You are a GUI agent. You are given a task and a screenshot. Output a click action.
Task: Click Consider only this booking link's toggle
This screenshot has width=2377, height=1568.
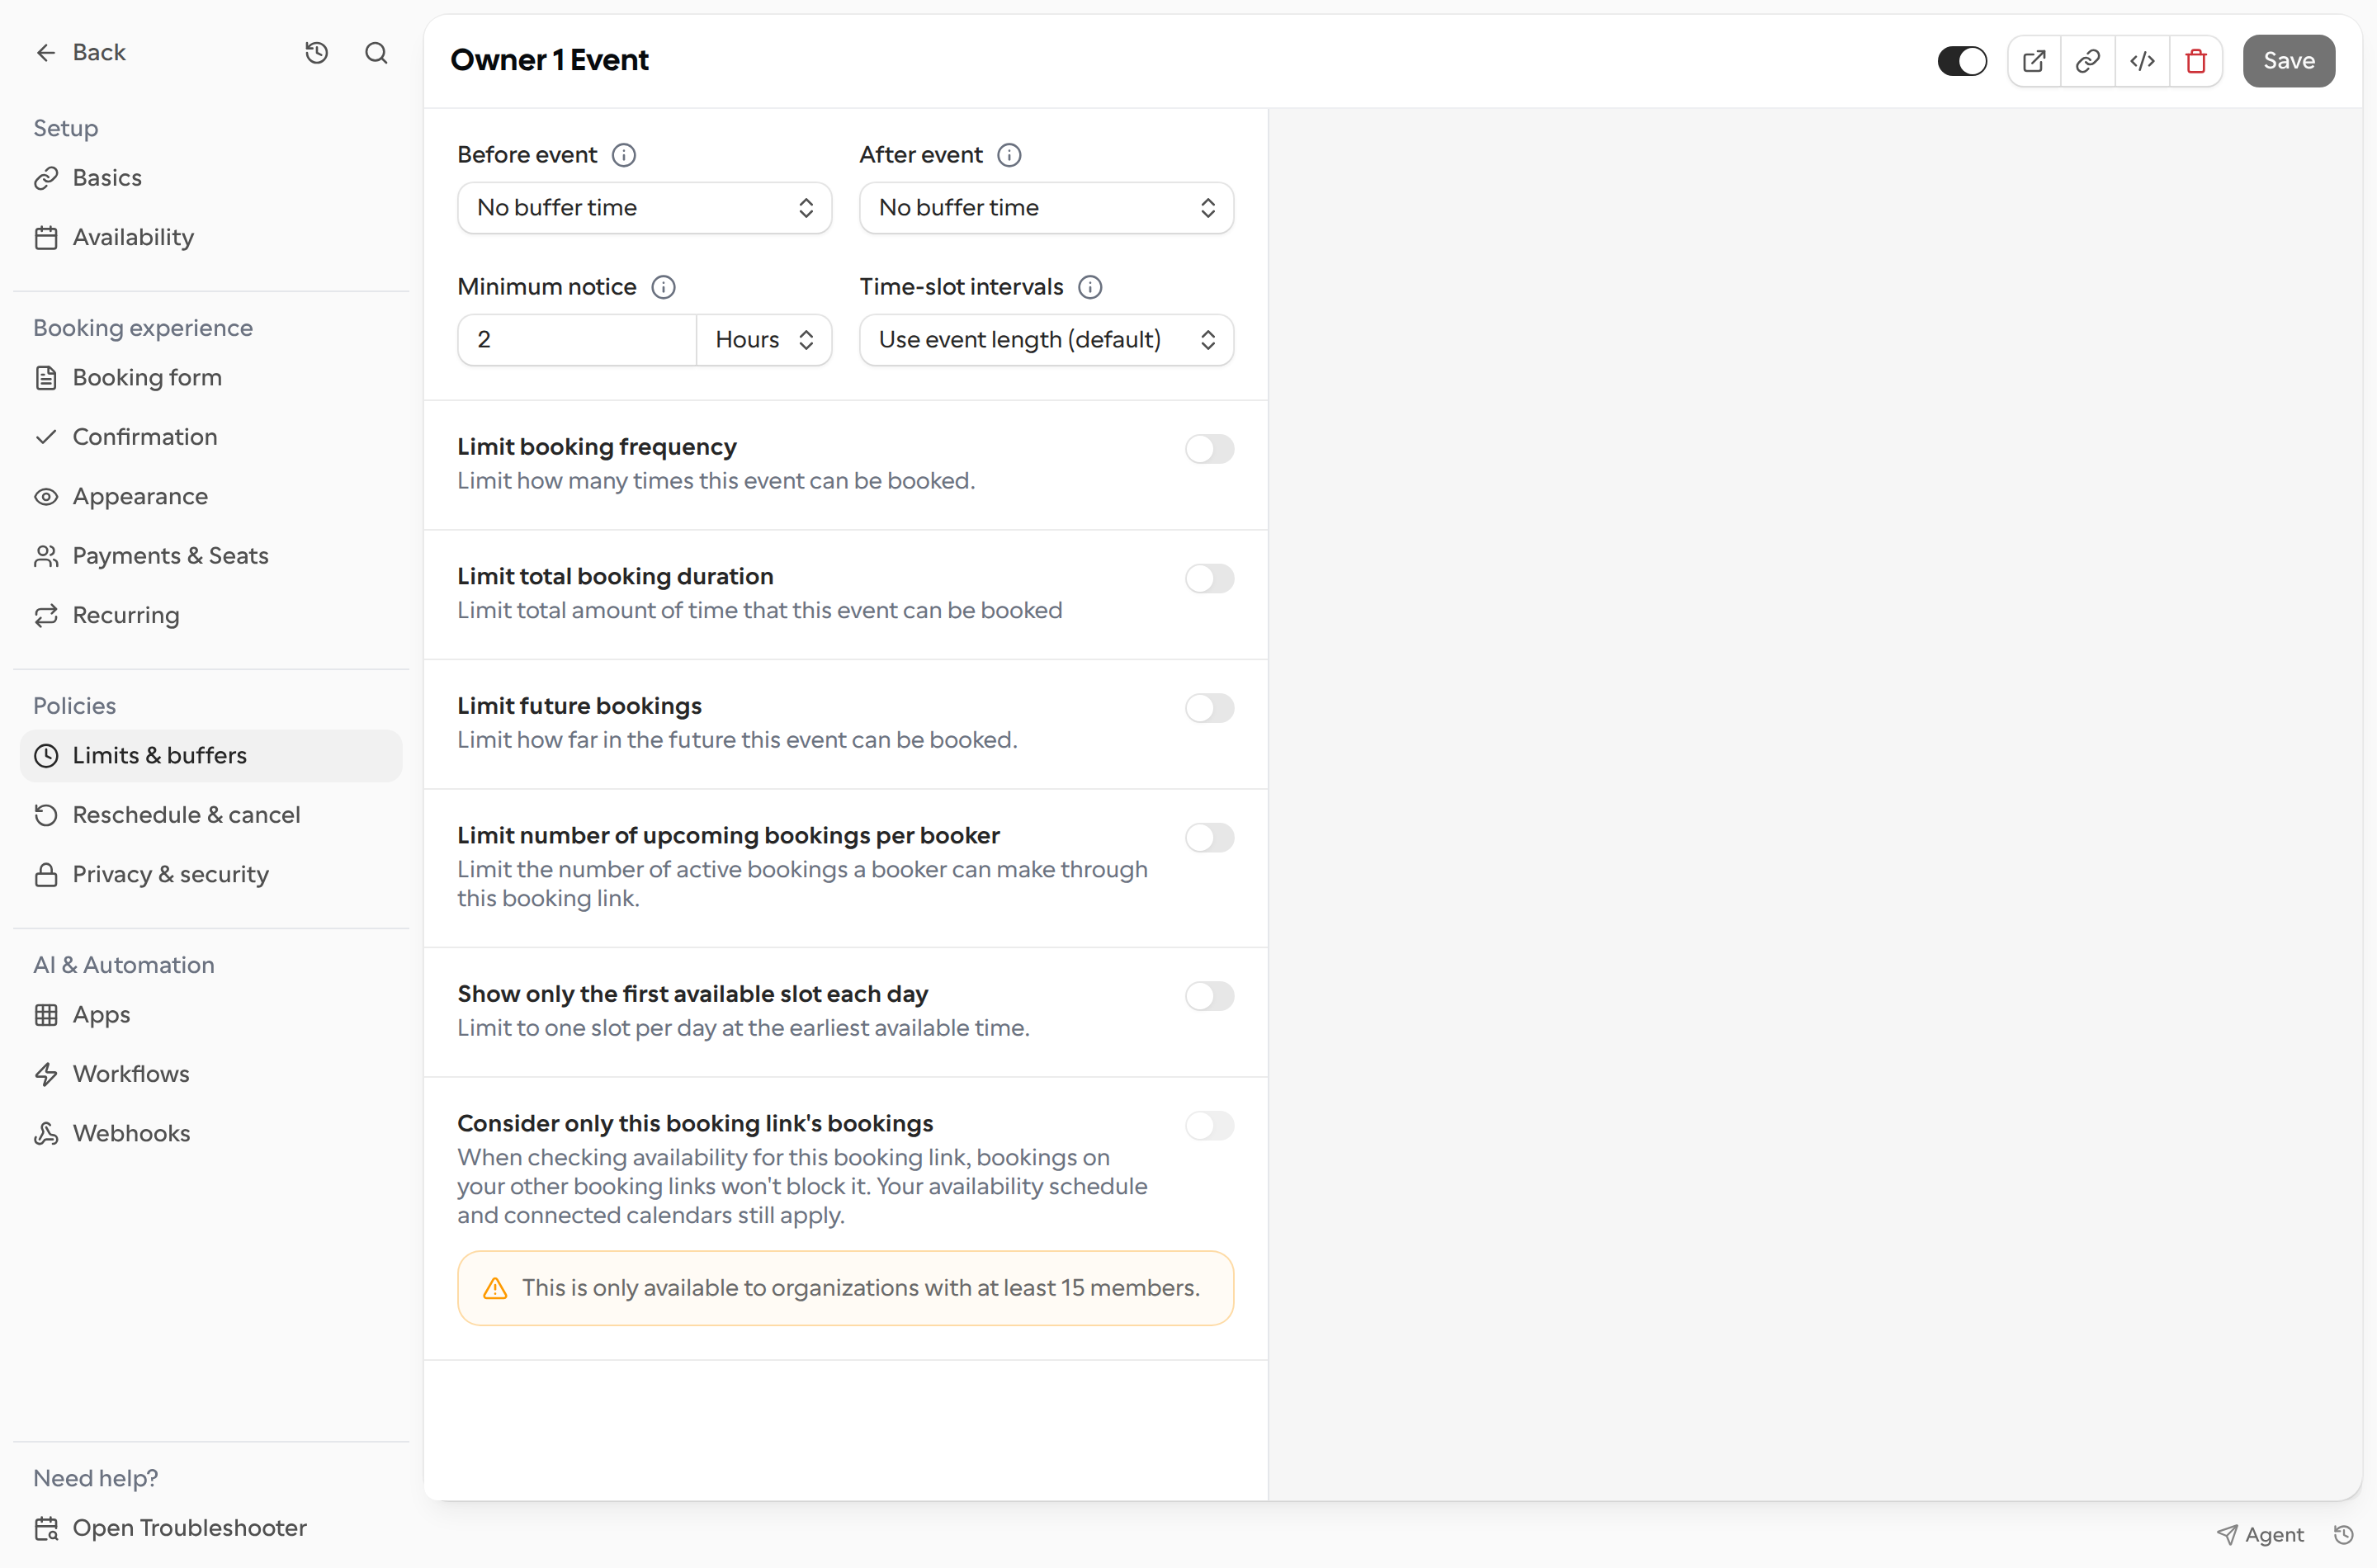pos(1209,1125)
